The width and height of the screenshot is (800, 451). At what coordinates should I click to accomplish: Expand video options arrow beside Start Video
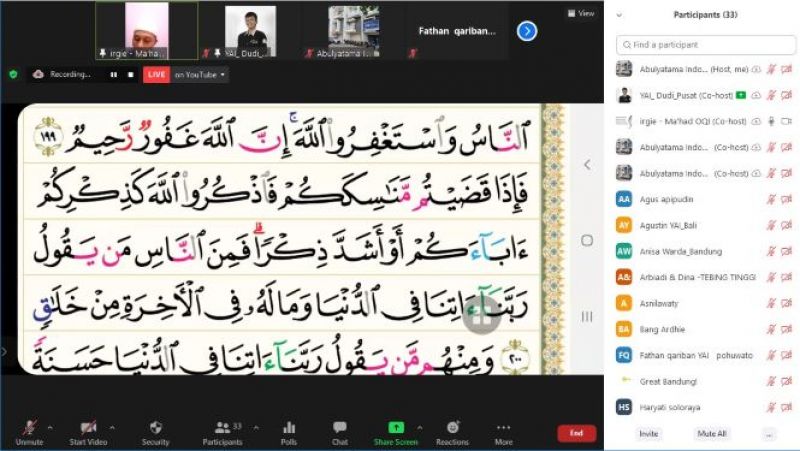click(x=111, y=427)
